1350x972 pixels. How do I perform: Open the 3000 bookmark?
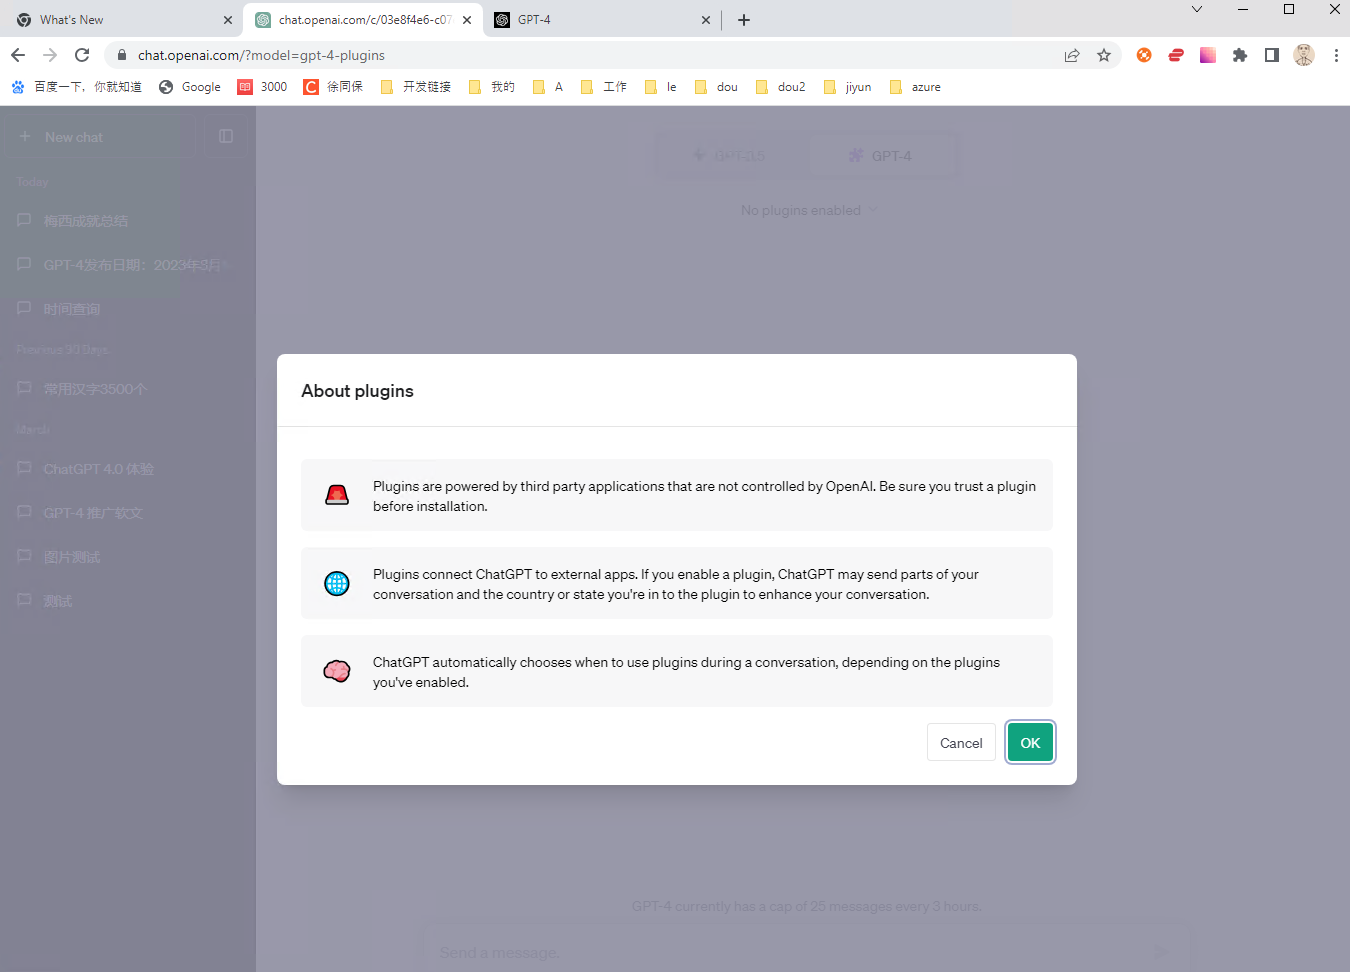(262, 87)
